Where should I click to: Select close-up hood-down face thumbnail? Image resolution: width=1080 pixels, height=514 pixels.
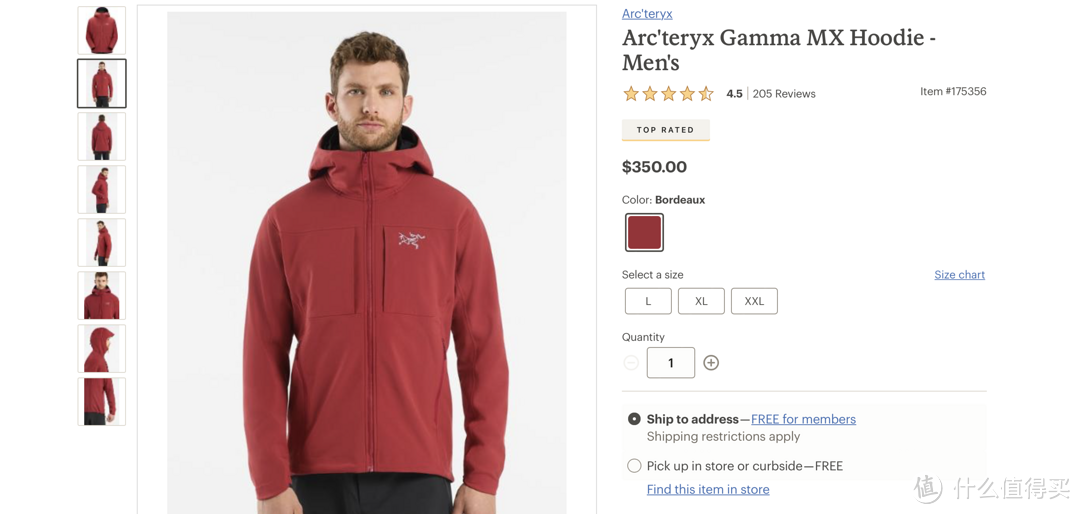pos(102,296)
